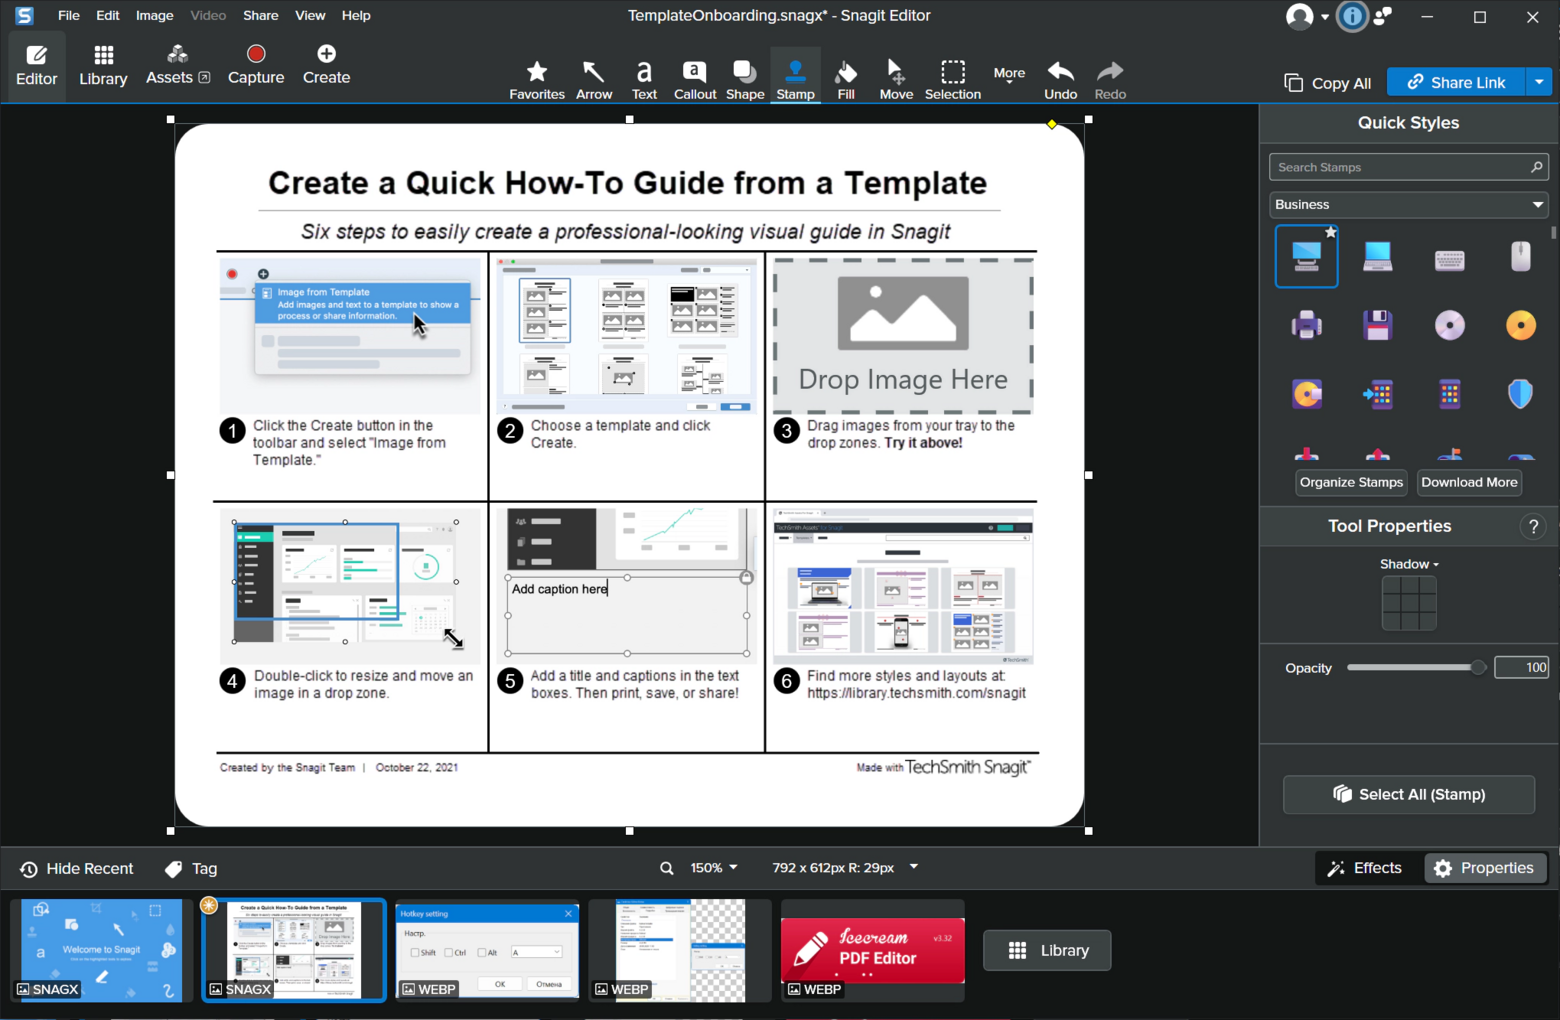Expand the Shadow dropdown

click(x=1408, y=564)
